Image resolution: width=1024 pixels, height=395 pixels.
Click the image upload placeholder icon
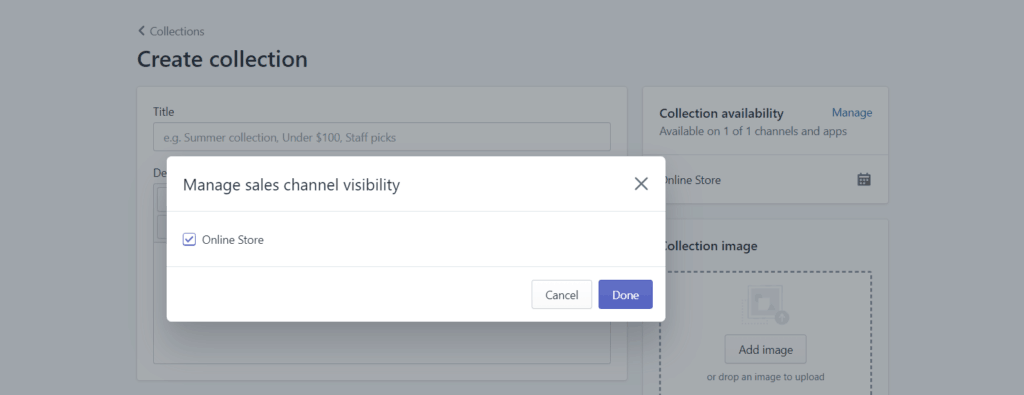765,305
